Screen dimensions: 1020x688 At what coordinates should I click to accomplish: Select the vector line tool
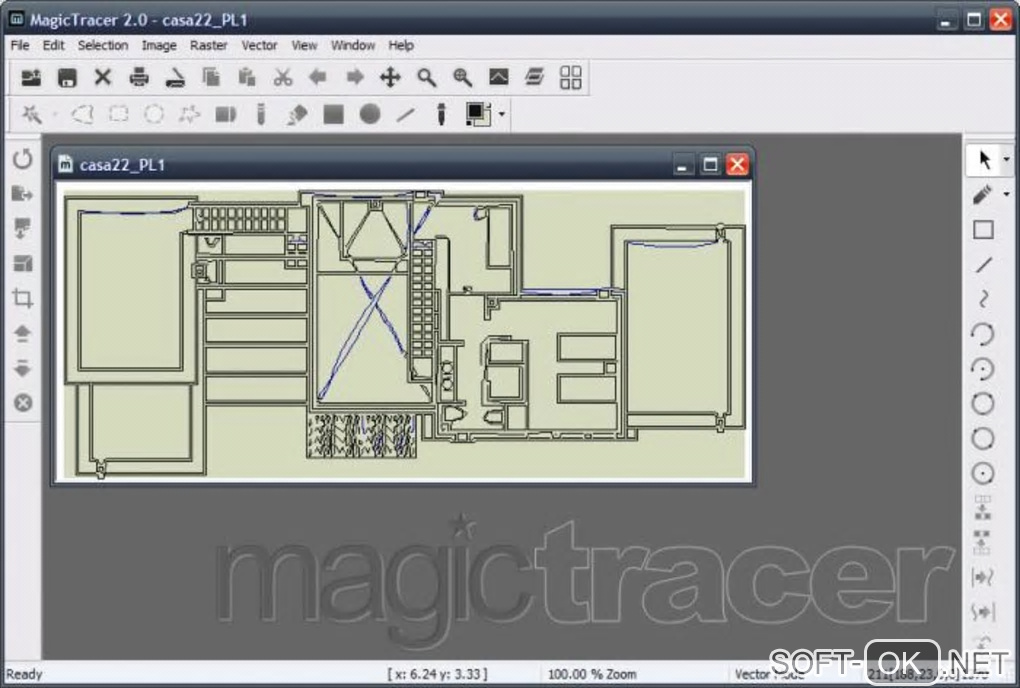click(x=983, y=265)
